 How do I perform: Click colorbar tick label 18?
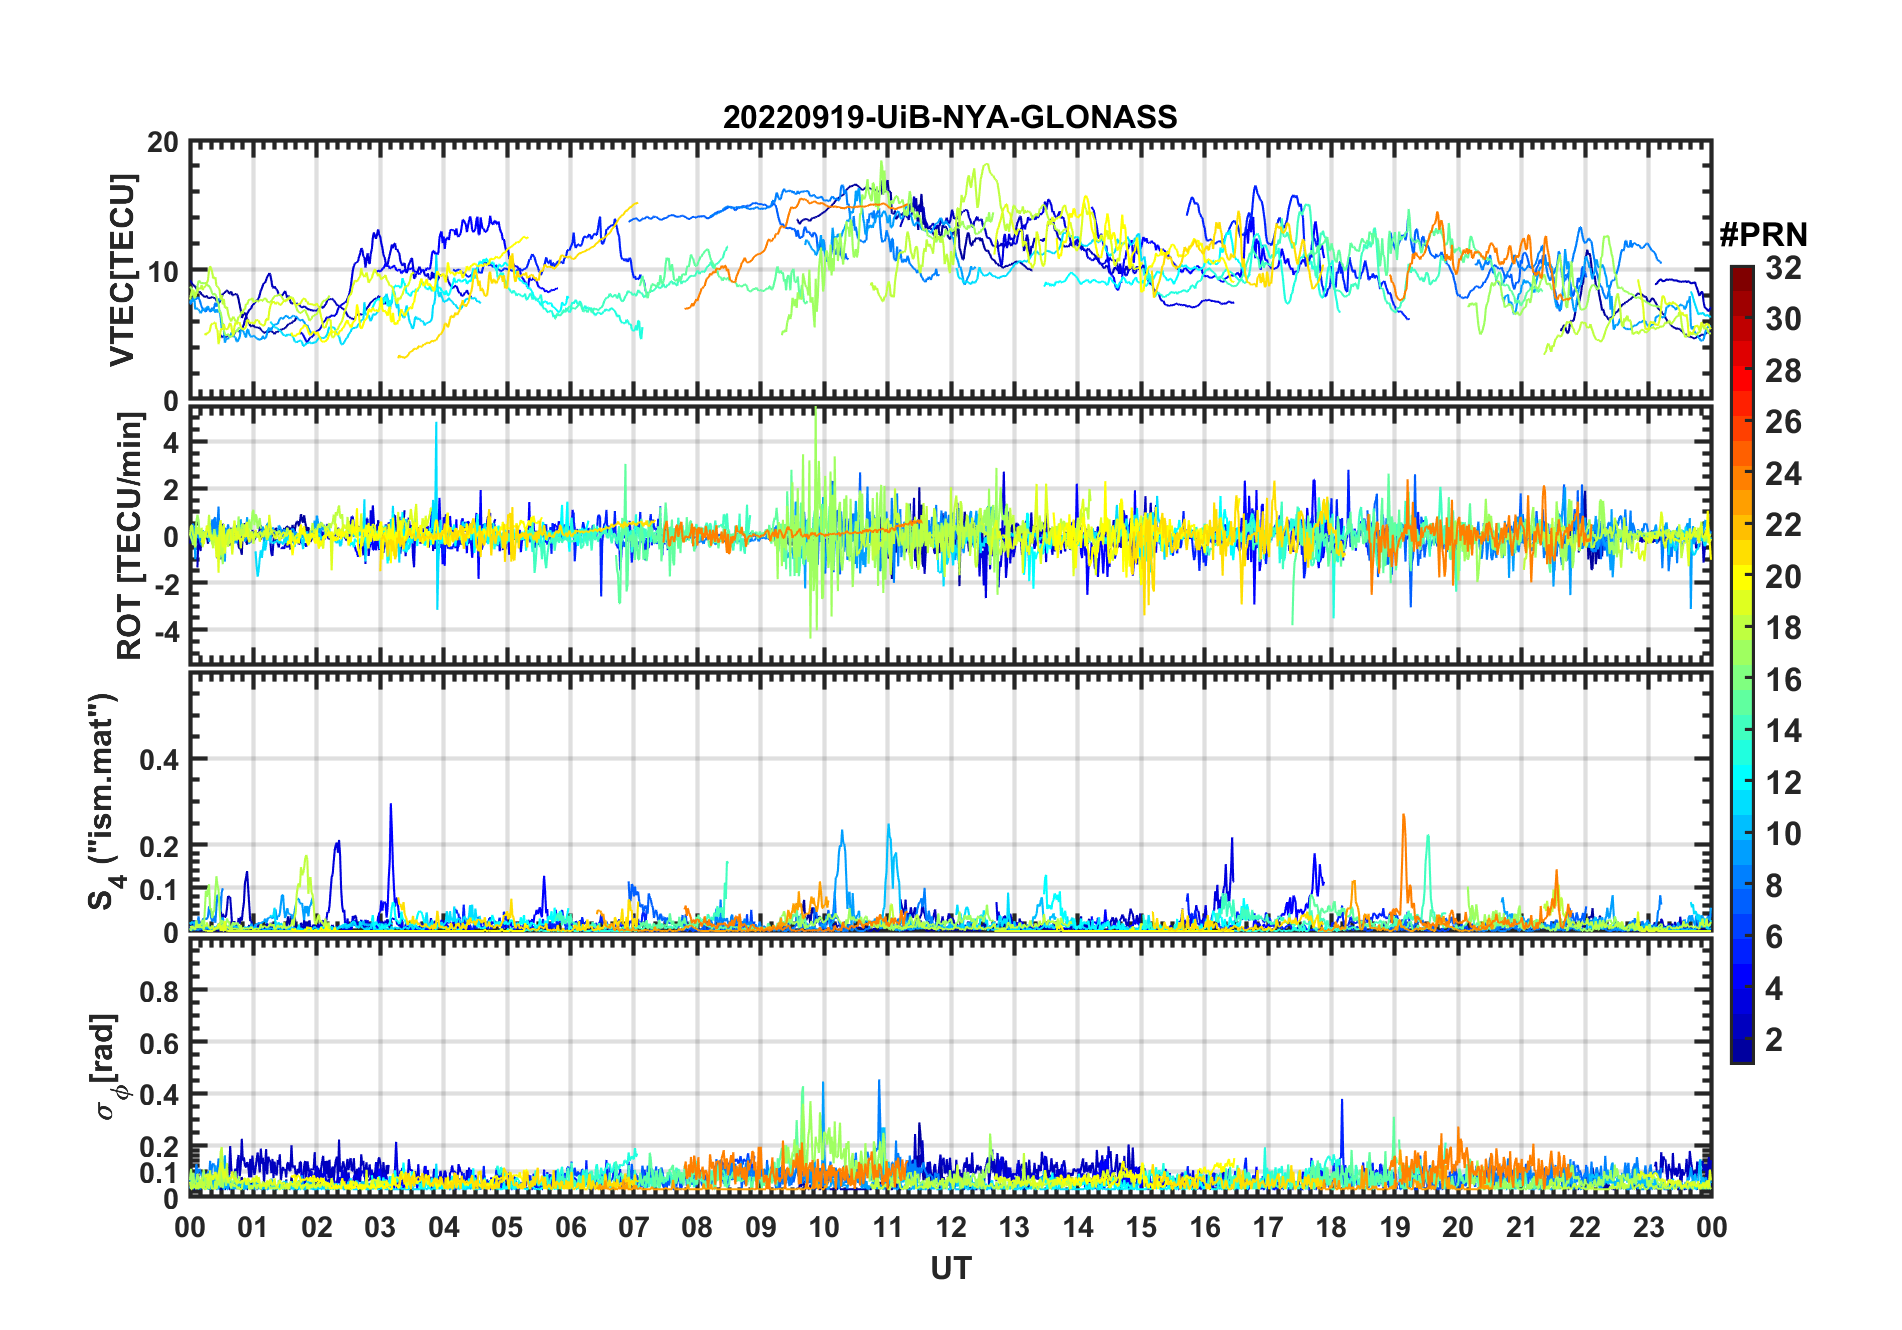(x=1783, y=628)
